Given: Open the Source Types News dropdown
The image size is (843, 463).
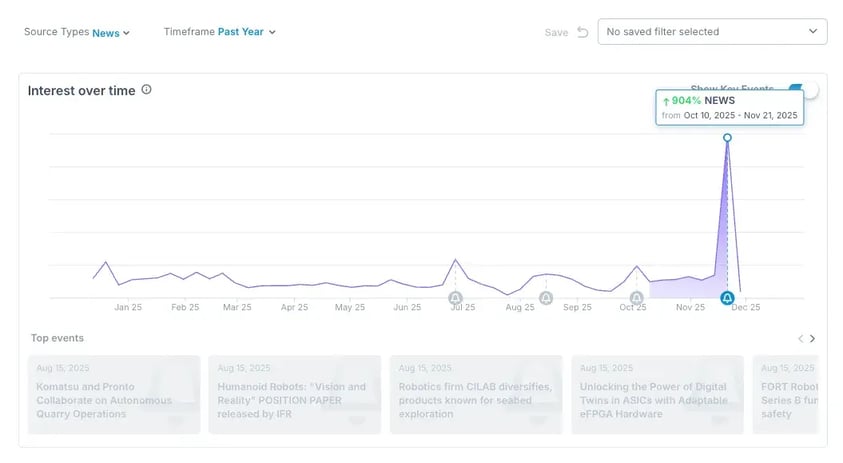Looking at the screenshot, I should tap(111, 32).
